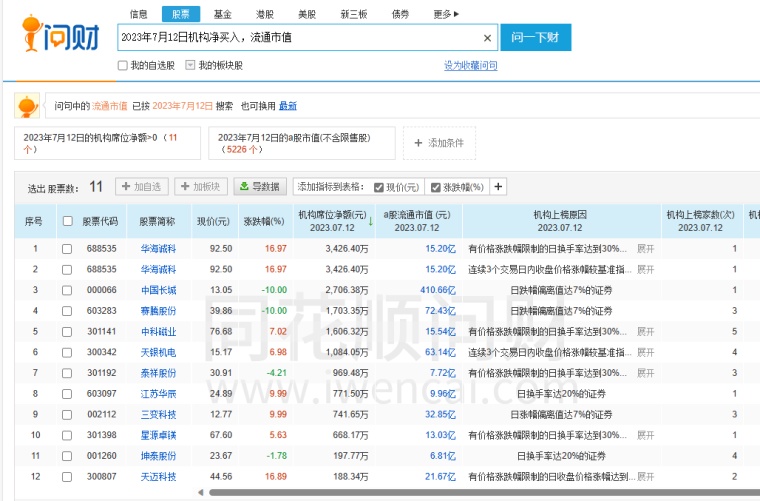Click the 问一下财 search button
Viewport: 760px width, 501px height.
(536, 37)
